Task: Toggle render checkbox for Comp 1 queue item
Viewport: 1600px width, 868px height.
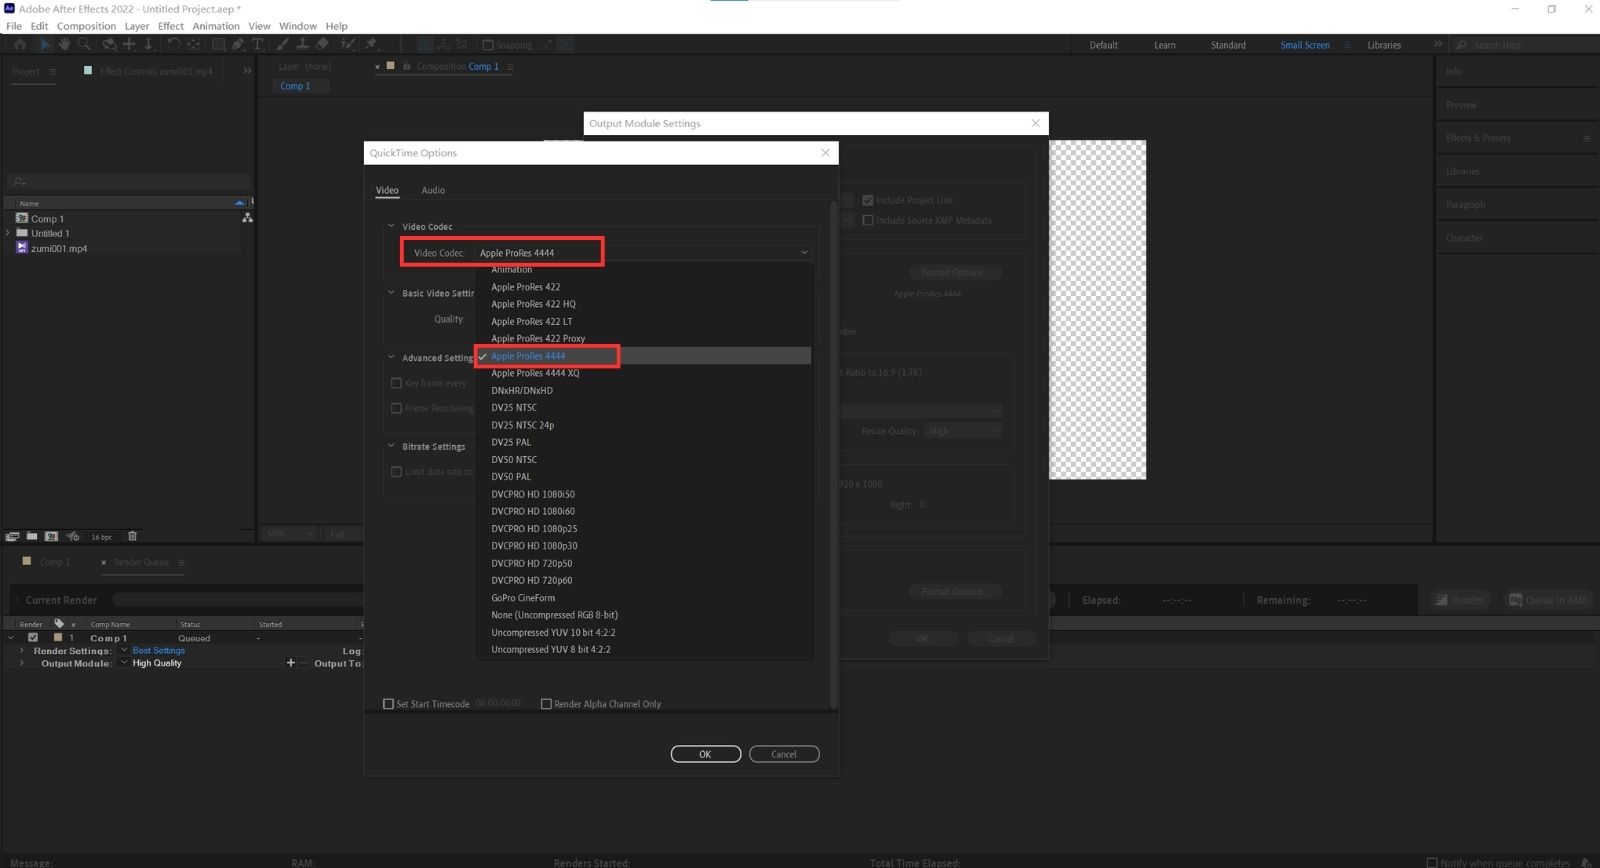Action: click(x=33, y=637)
